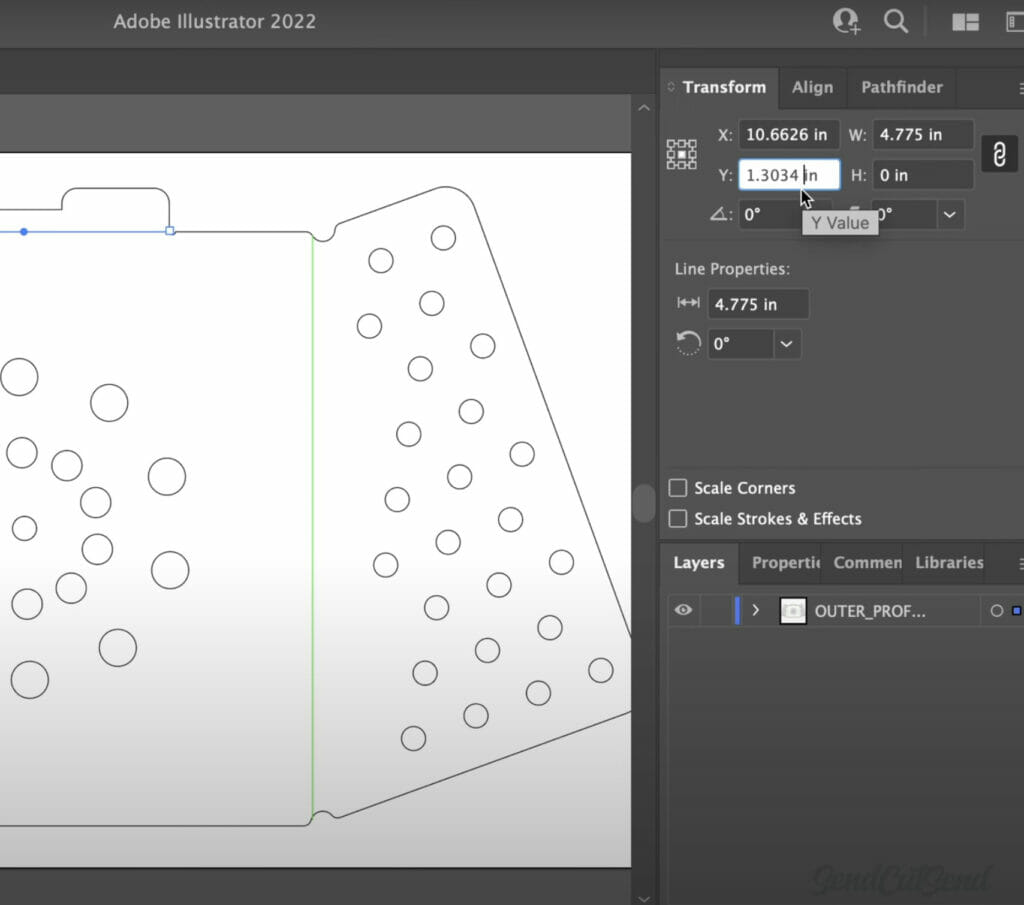Click the X position input field
1024x905 pixels.
pyautogui.click(x=788, y=135)
